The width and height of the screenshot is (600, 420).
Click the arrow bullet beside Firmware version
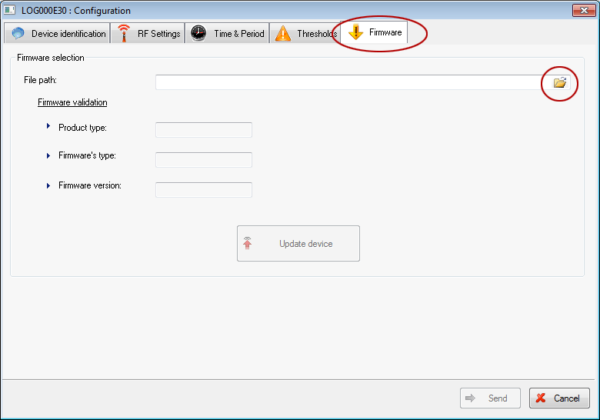(48, 186)
